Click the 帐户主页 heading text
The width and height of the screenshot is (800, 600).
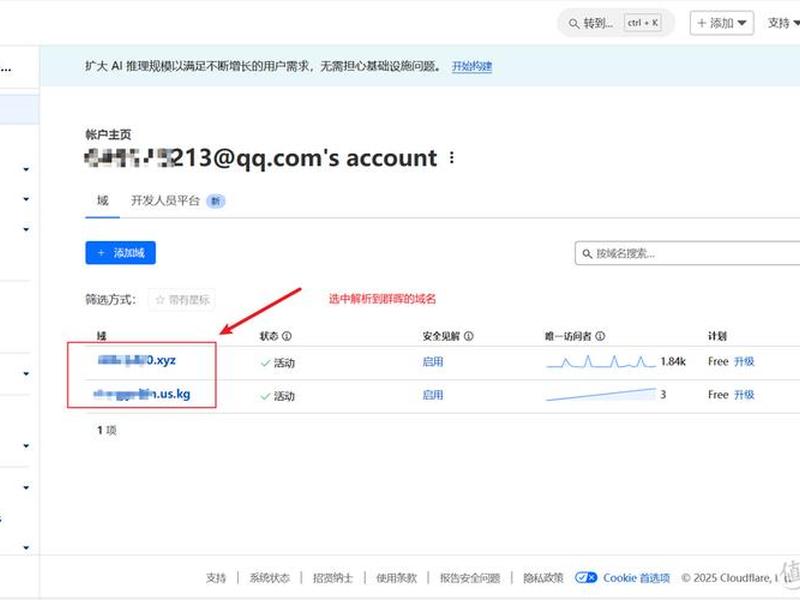(x=108, y=135)
